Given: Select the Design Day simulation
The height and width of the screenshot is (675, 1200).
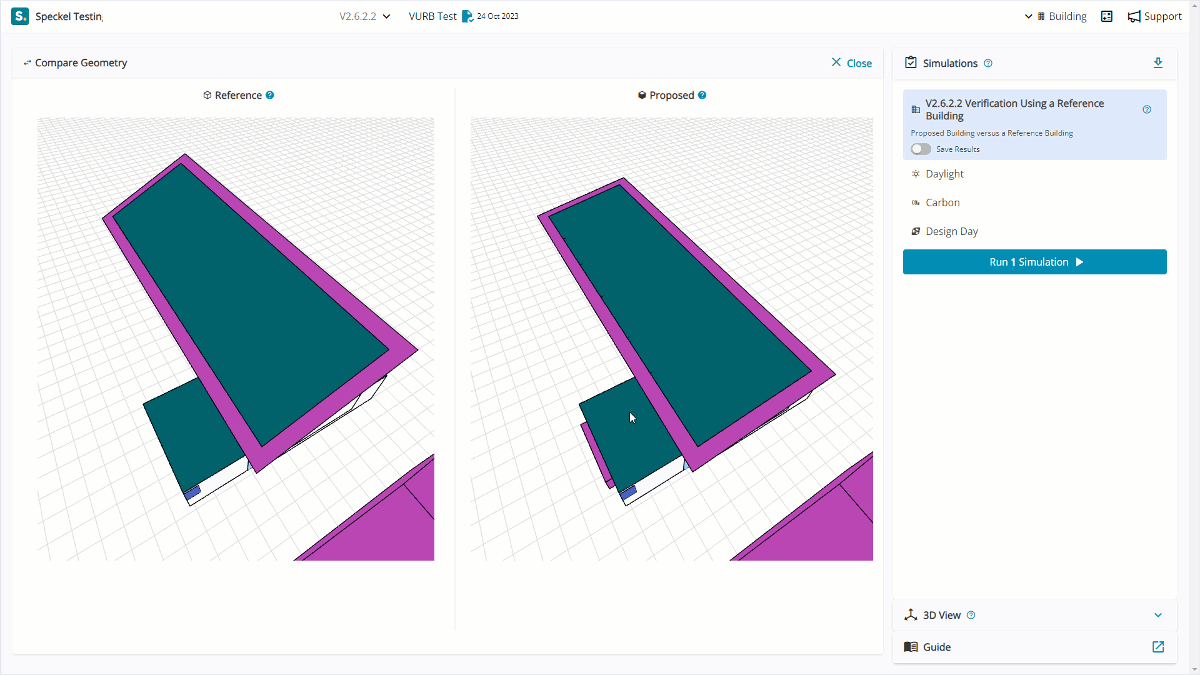Looking at the screenshot, I should (951, 232).
